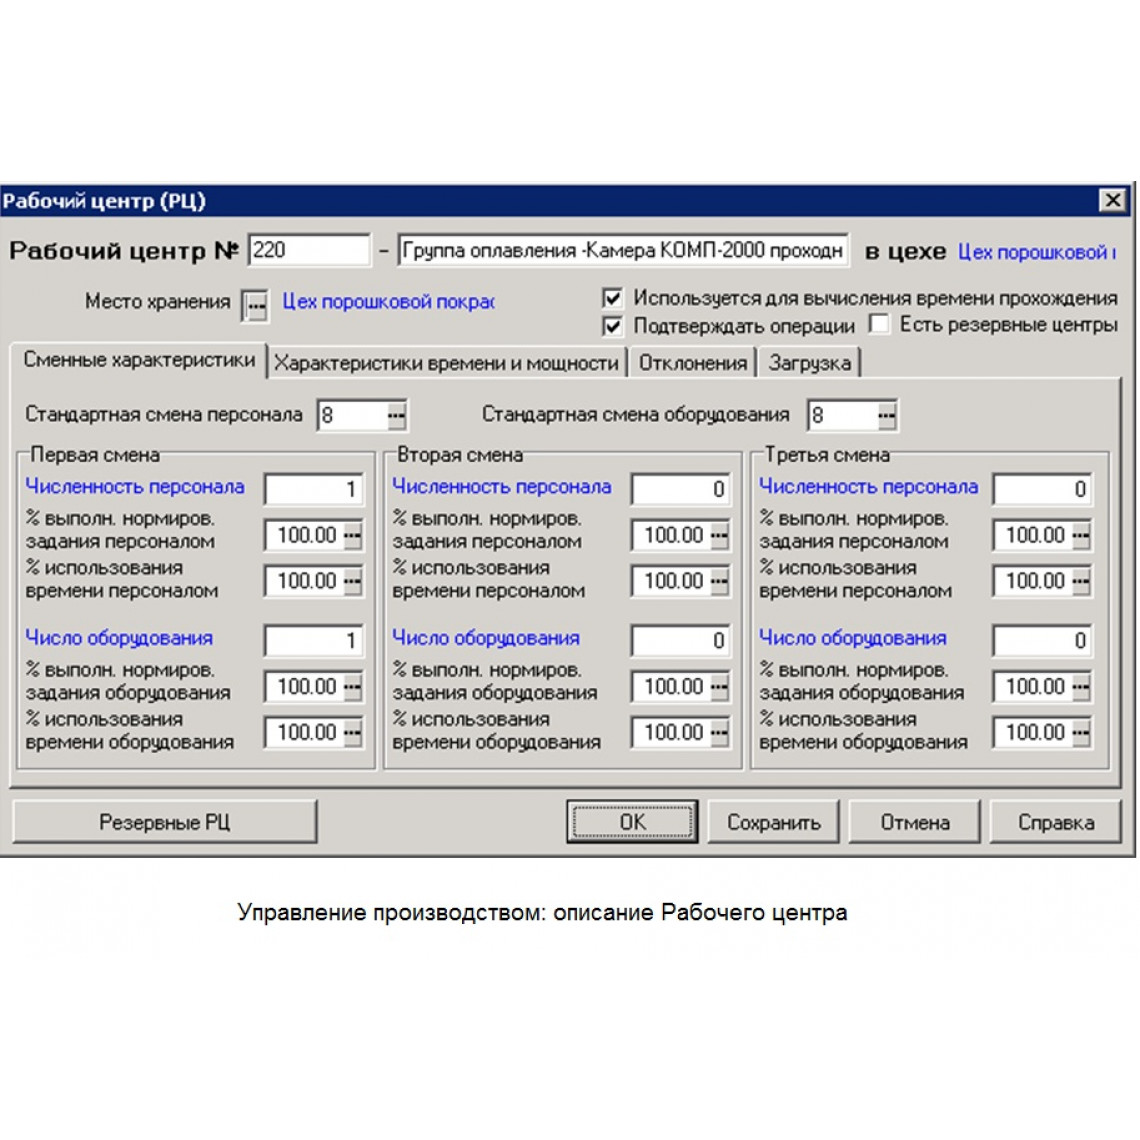Open the Цех порошковой link after в цехе
Viewport: 1140px width, 1140px height.
1036,252
